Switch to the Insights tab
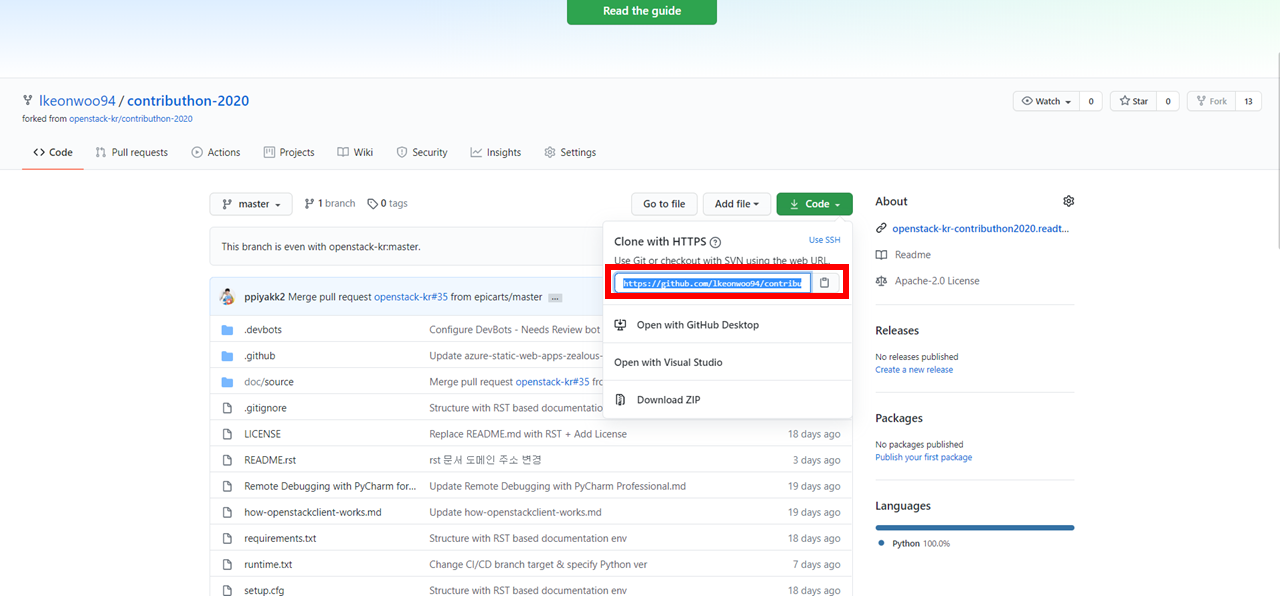Viewport: 1280px width, 596px height. click(496, 152)
